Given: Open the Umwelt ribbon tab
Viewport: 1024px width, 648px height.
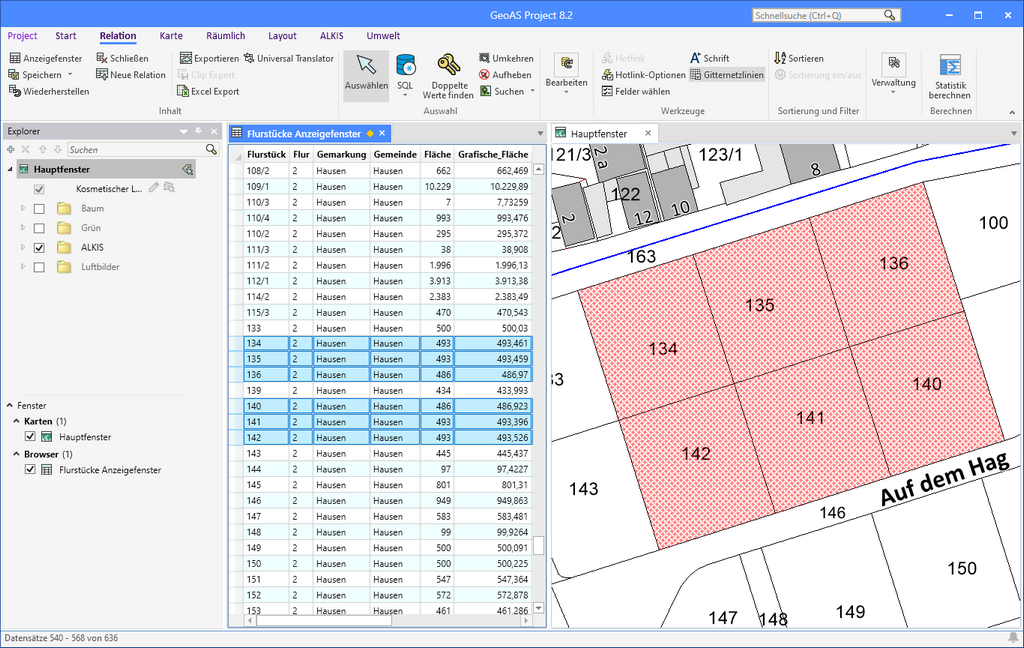Looking at the screenshot, I should click(383, 36).
